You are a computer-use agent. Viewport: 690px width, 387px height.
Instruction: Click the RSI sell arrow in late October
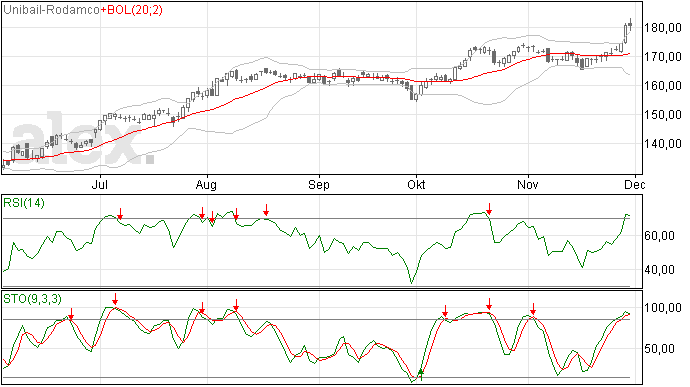click(489, 209)
